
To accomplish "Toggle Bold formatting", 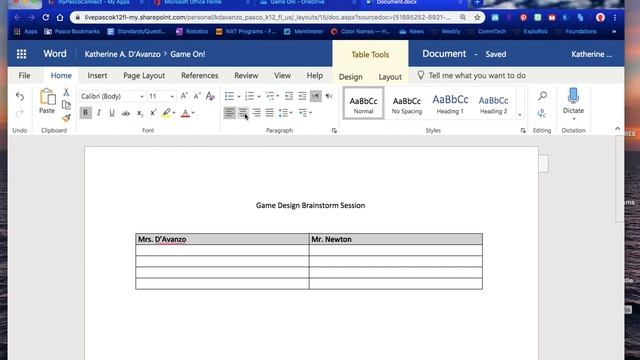I will (85, 113).
